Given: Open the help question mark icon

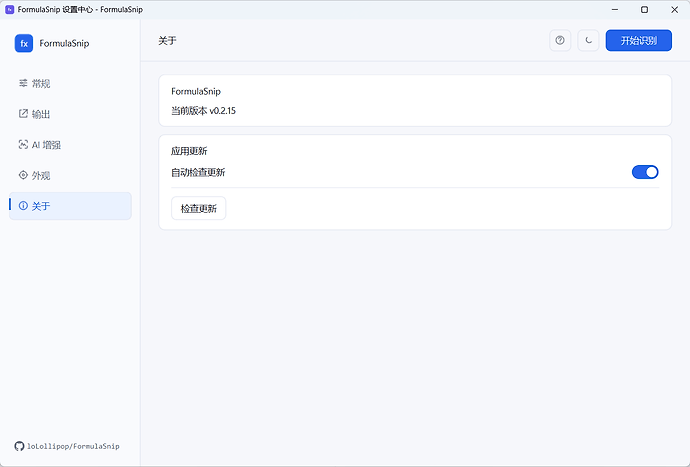Looking at the screenshot, I should pyautogui.click(x=560, y=40).
